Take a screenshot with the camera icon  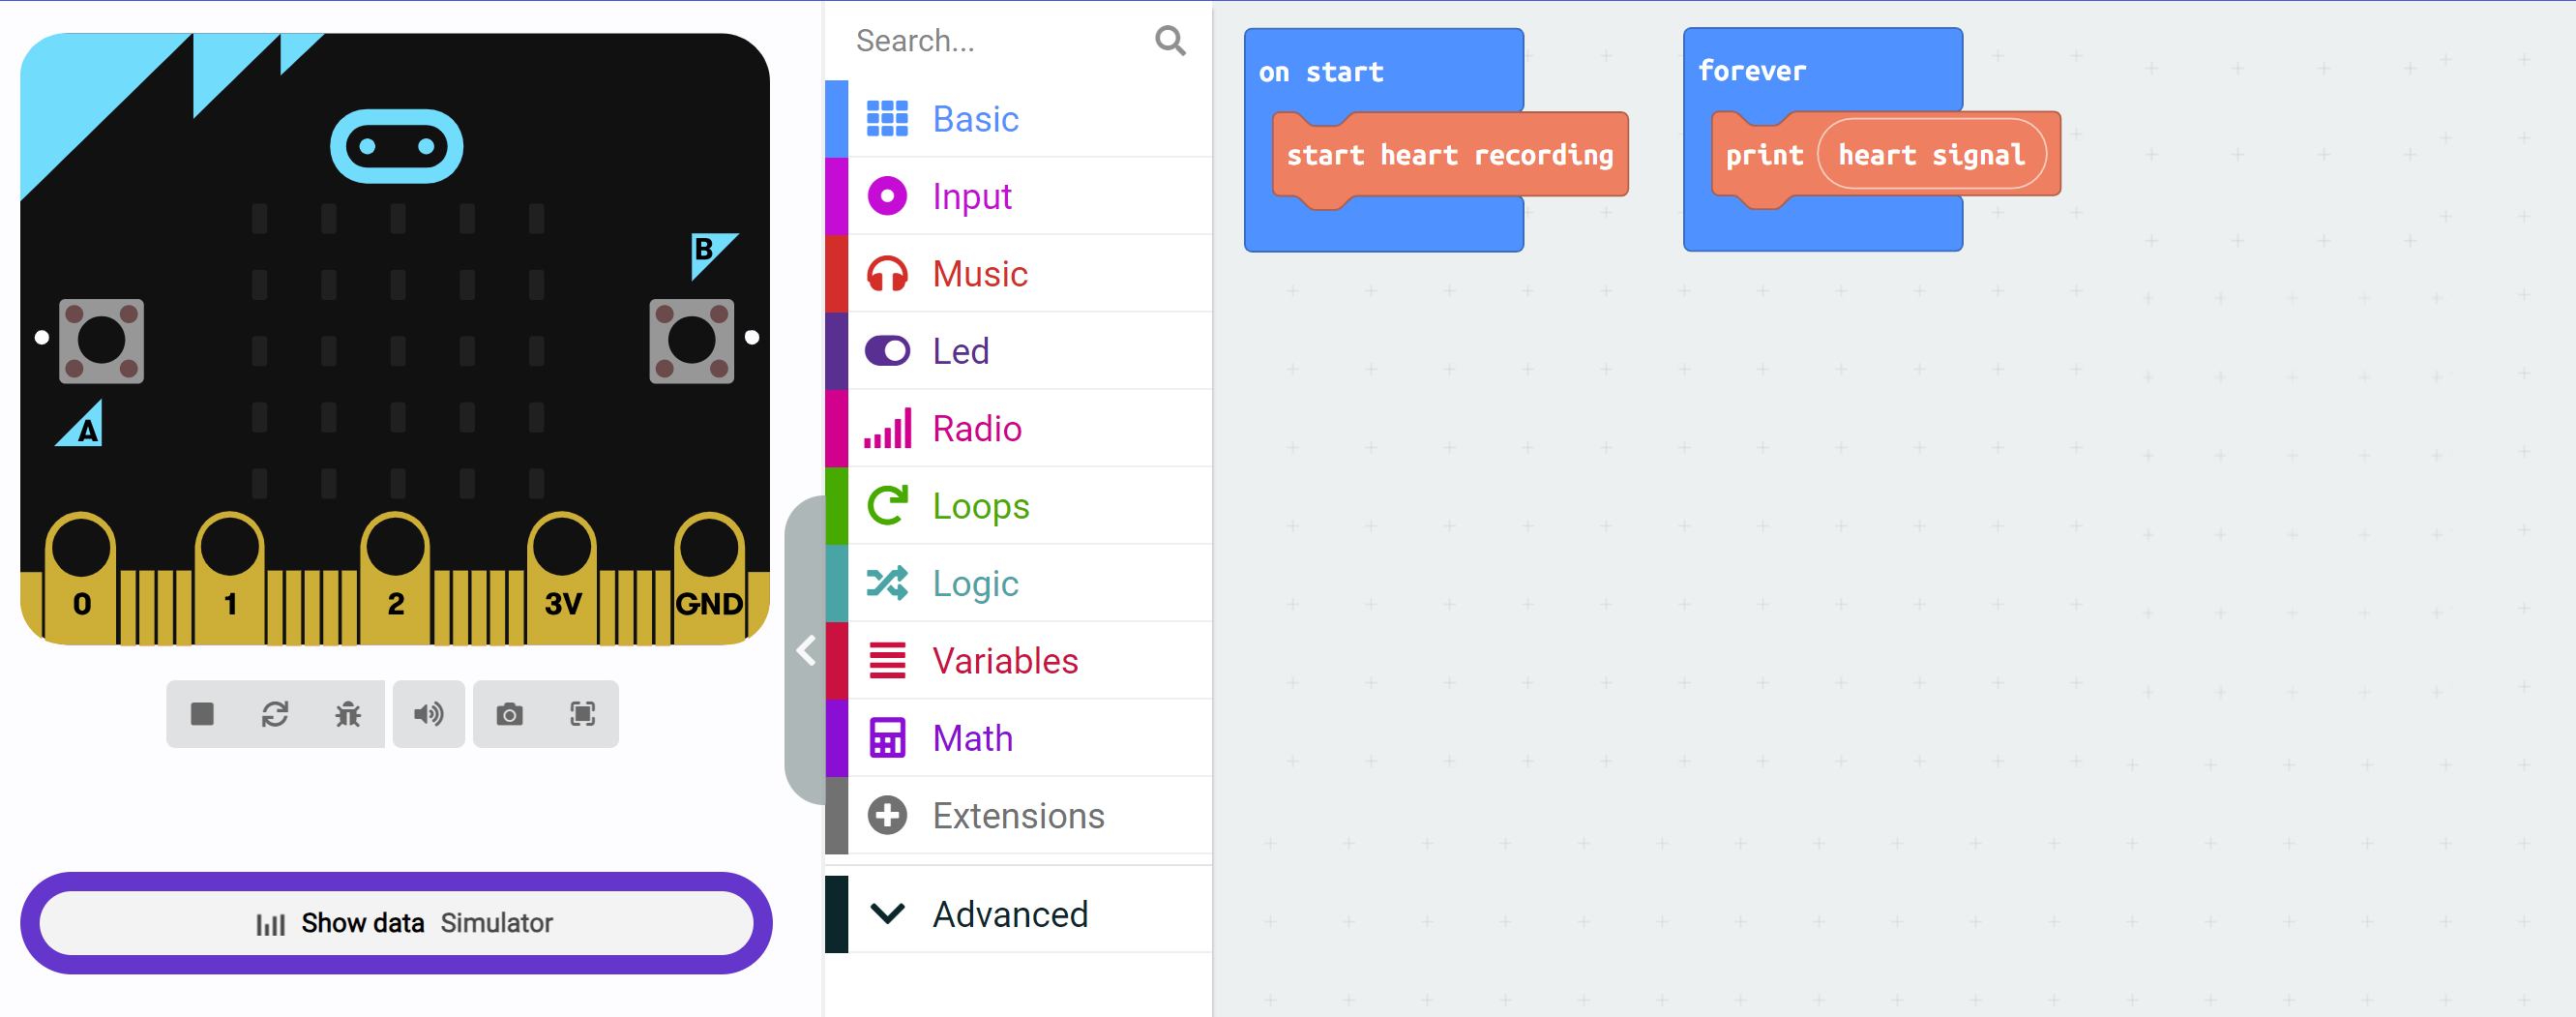(x=509, y=713)
